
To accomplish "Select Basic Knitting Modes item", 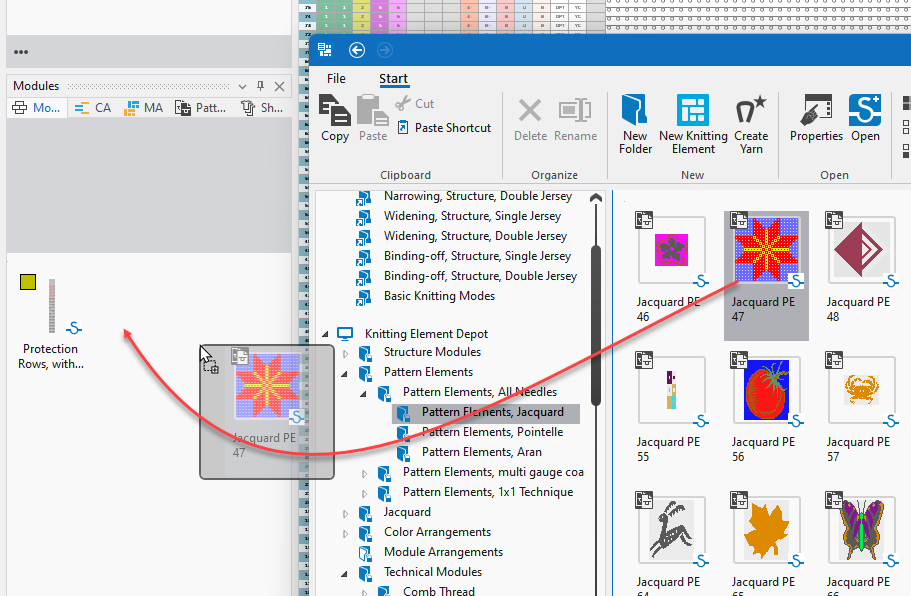I will 439,296.
